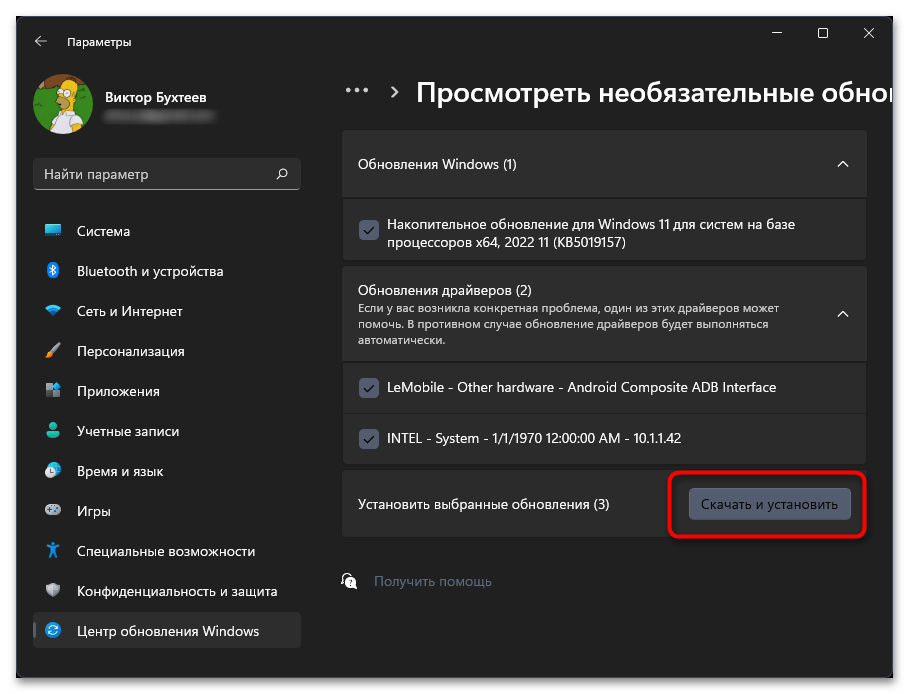Focus the Найти параметр search field
This screenshot has height=694, width=909.
pyautogui.click(x=167, y=174)
